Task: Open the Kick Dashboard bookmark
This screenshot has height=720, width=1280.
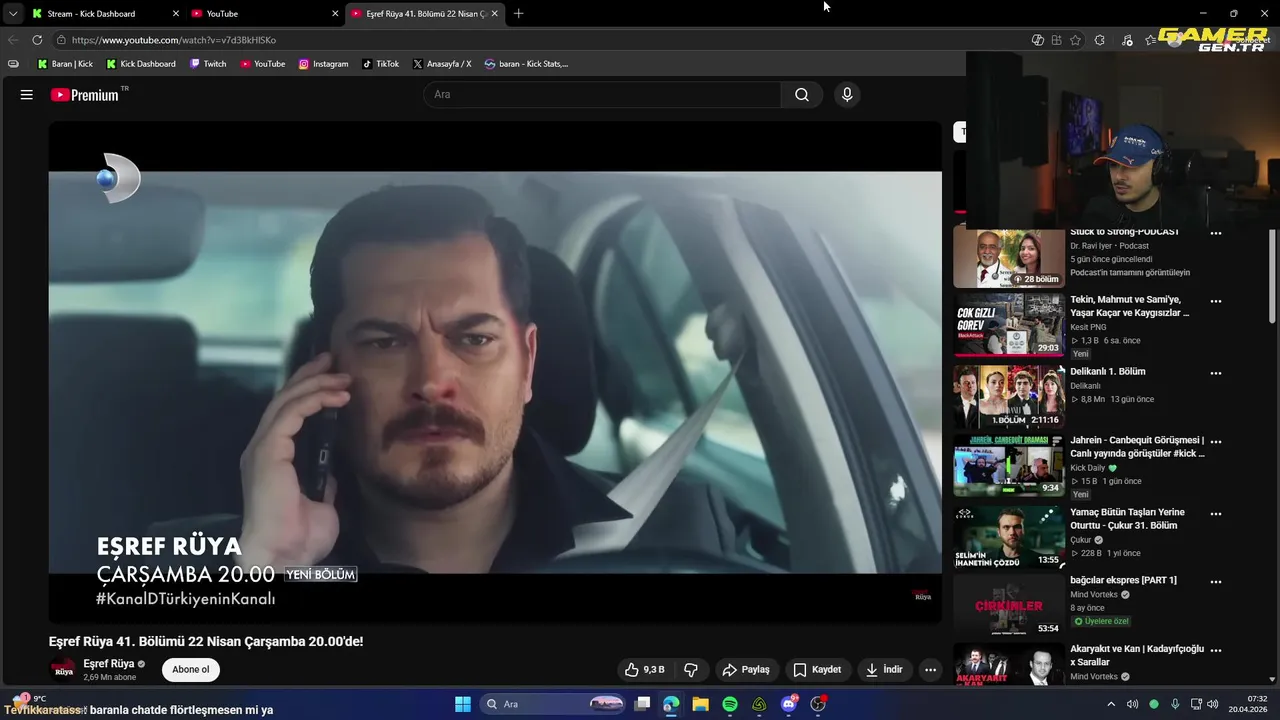Action: 141,64
